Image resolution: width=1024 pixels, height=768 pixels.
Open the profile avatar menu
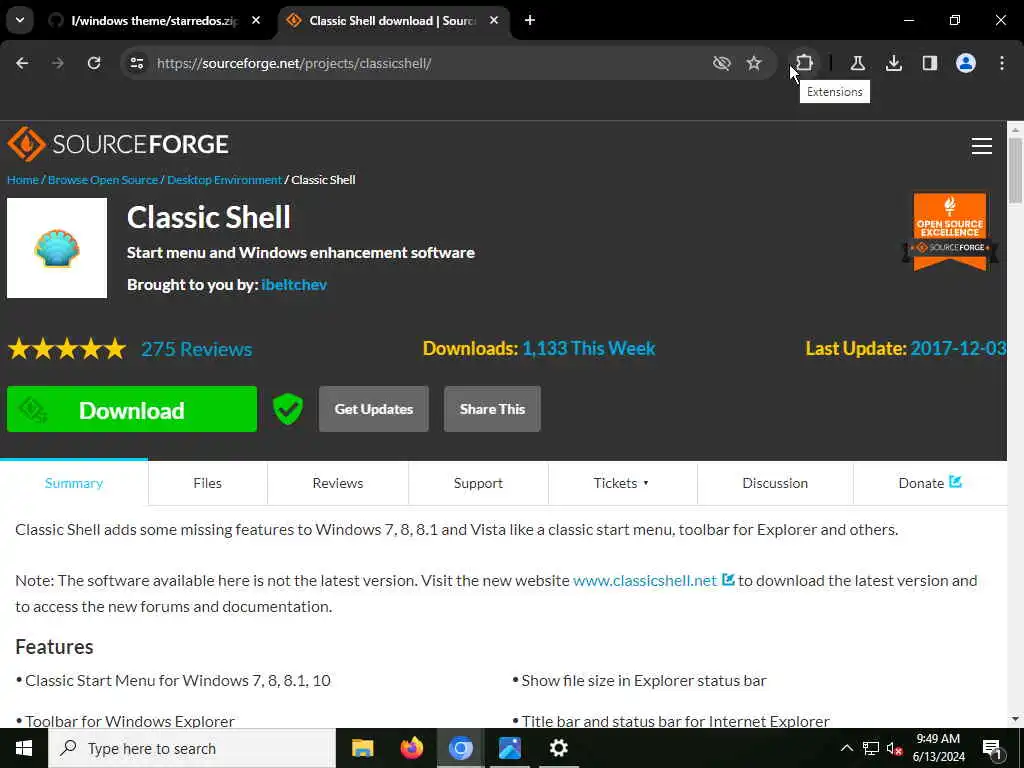[966, 63]
